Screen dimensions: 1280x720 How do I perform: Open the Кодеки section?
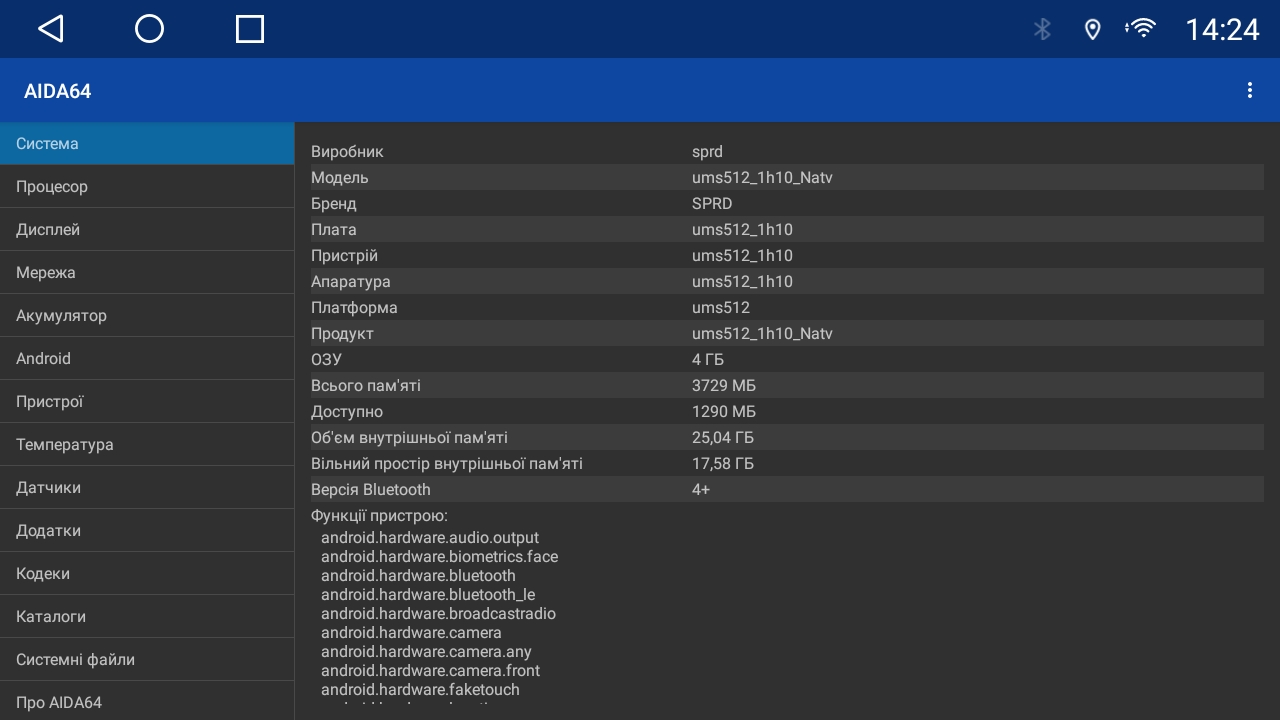147,574
